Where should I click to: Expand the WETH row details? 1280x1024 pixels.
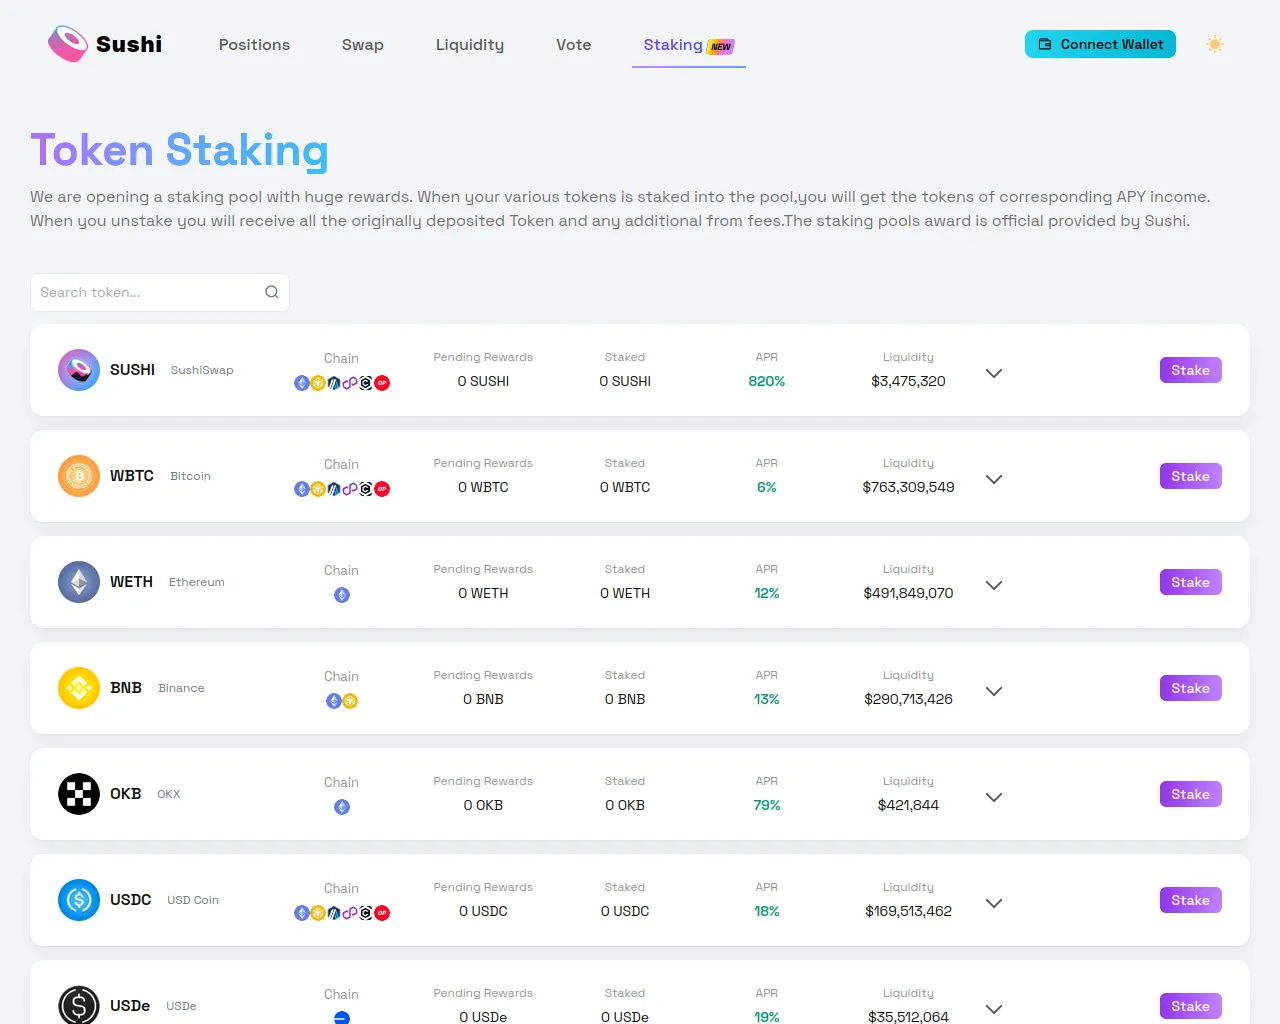pyautogui.click(x=994, y=585)
